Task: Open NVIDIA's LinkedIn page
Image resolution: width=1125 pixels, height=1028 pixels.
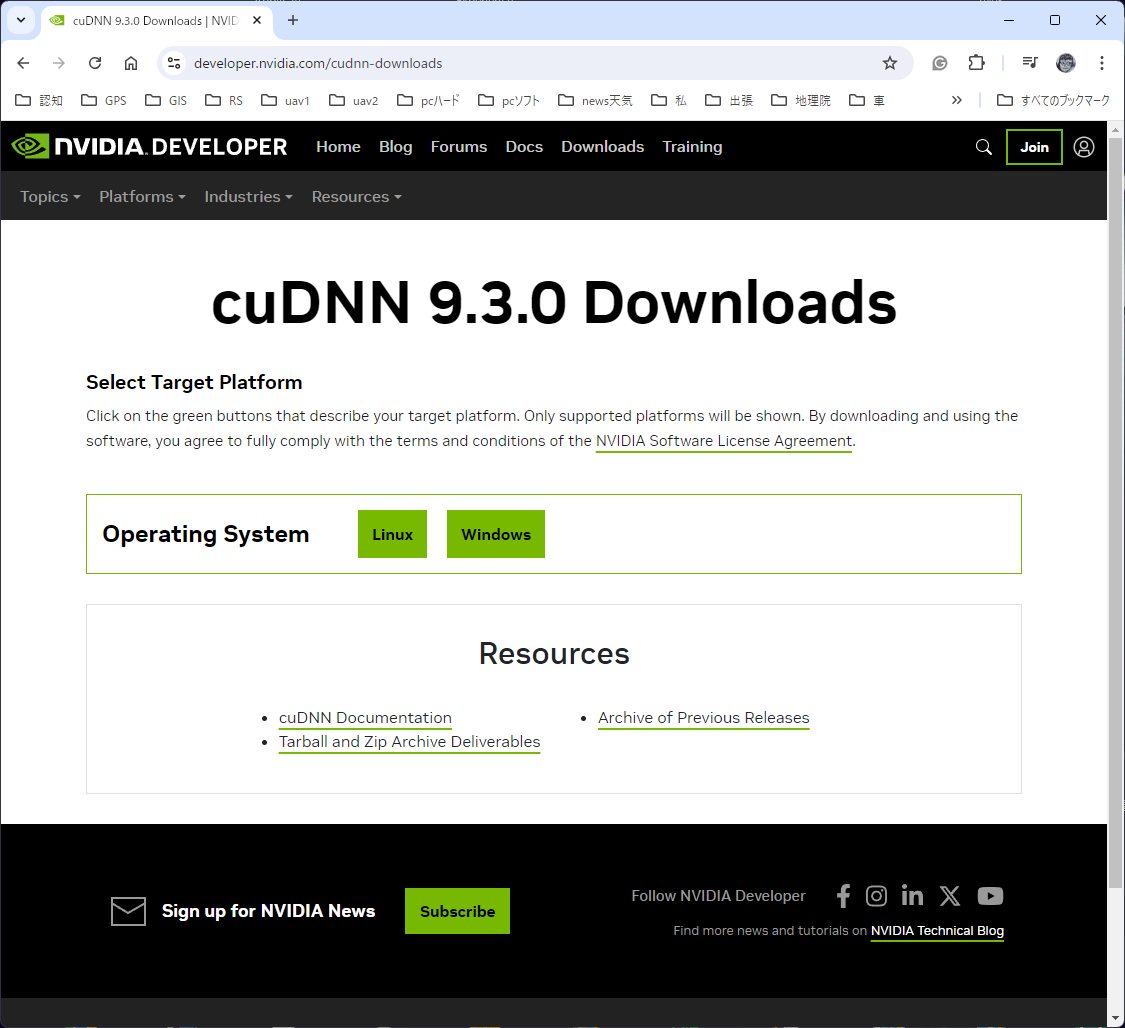Action: pyautogui.click(x=911, y=895)
